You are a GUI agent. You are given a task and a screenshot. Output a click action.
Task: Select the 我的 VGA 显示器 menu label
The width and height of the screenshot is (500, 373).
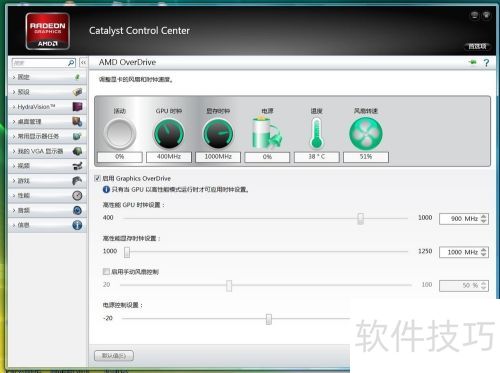point(40,151)
